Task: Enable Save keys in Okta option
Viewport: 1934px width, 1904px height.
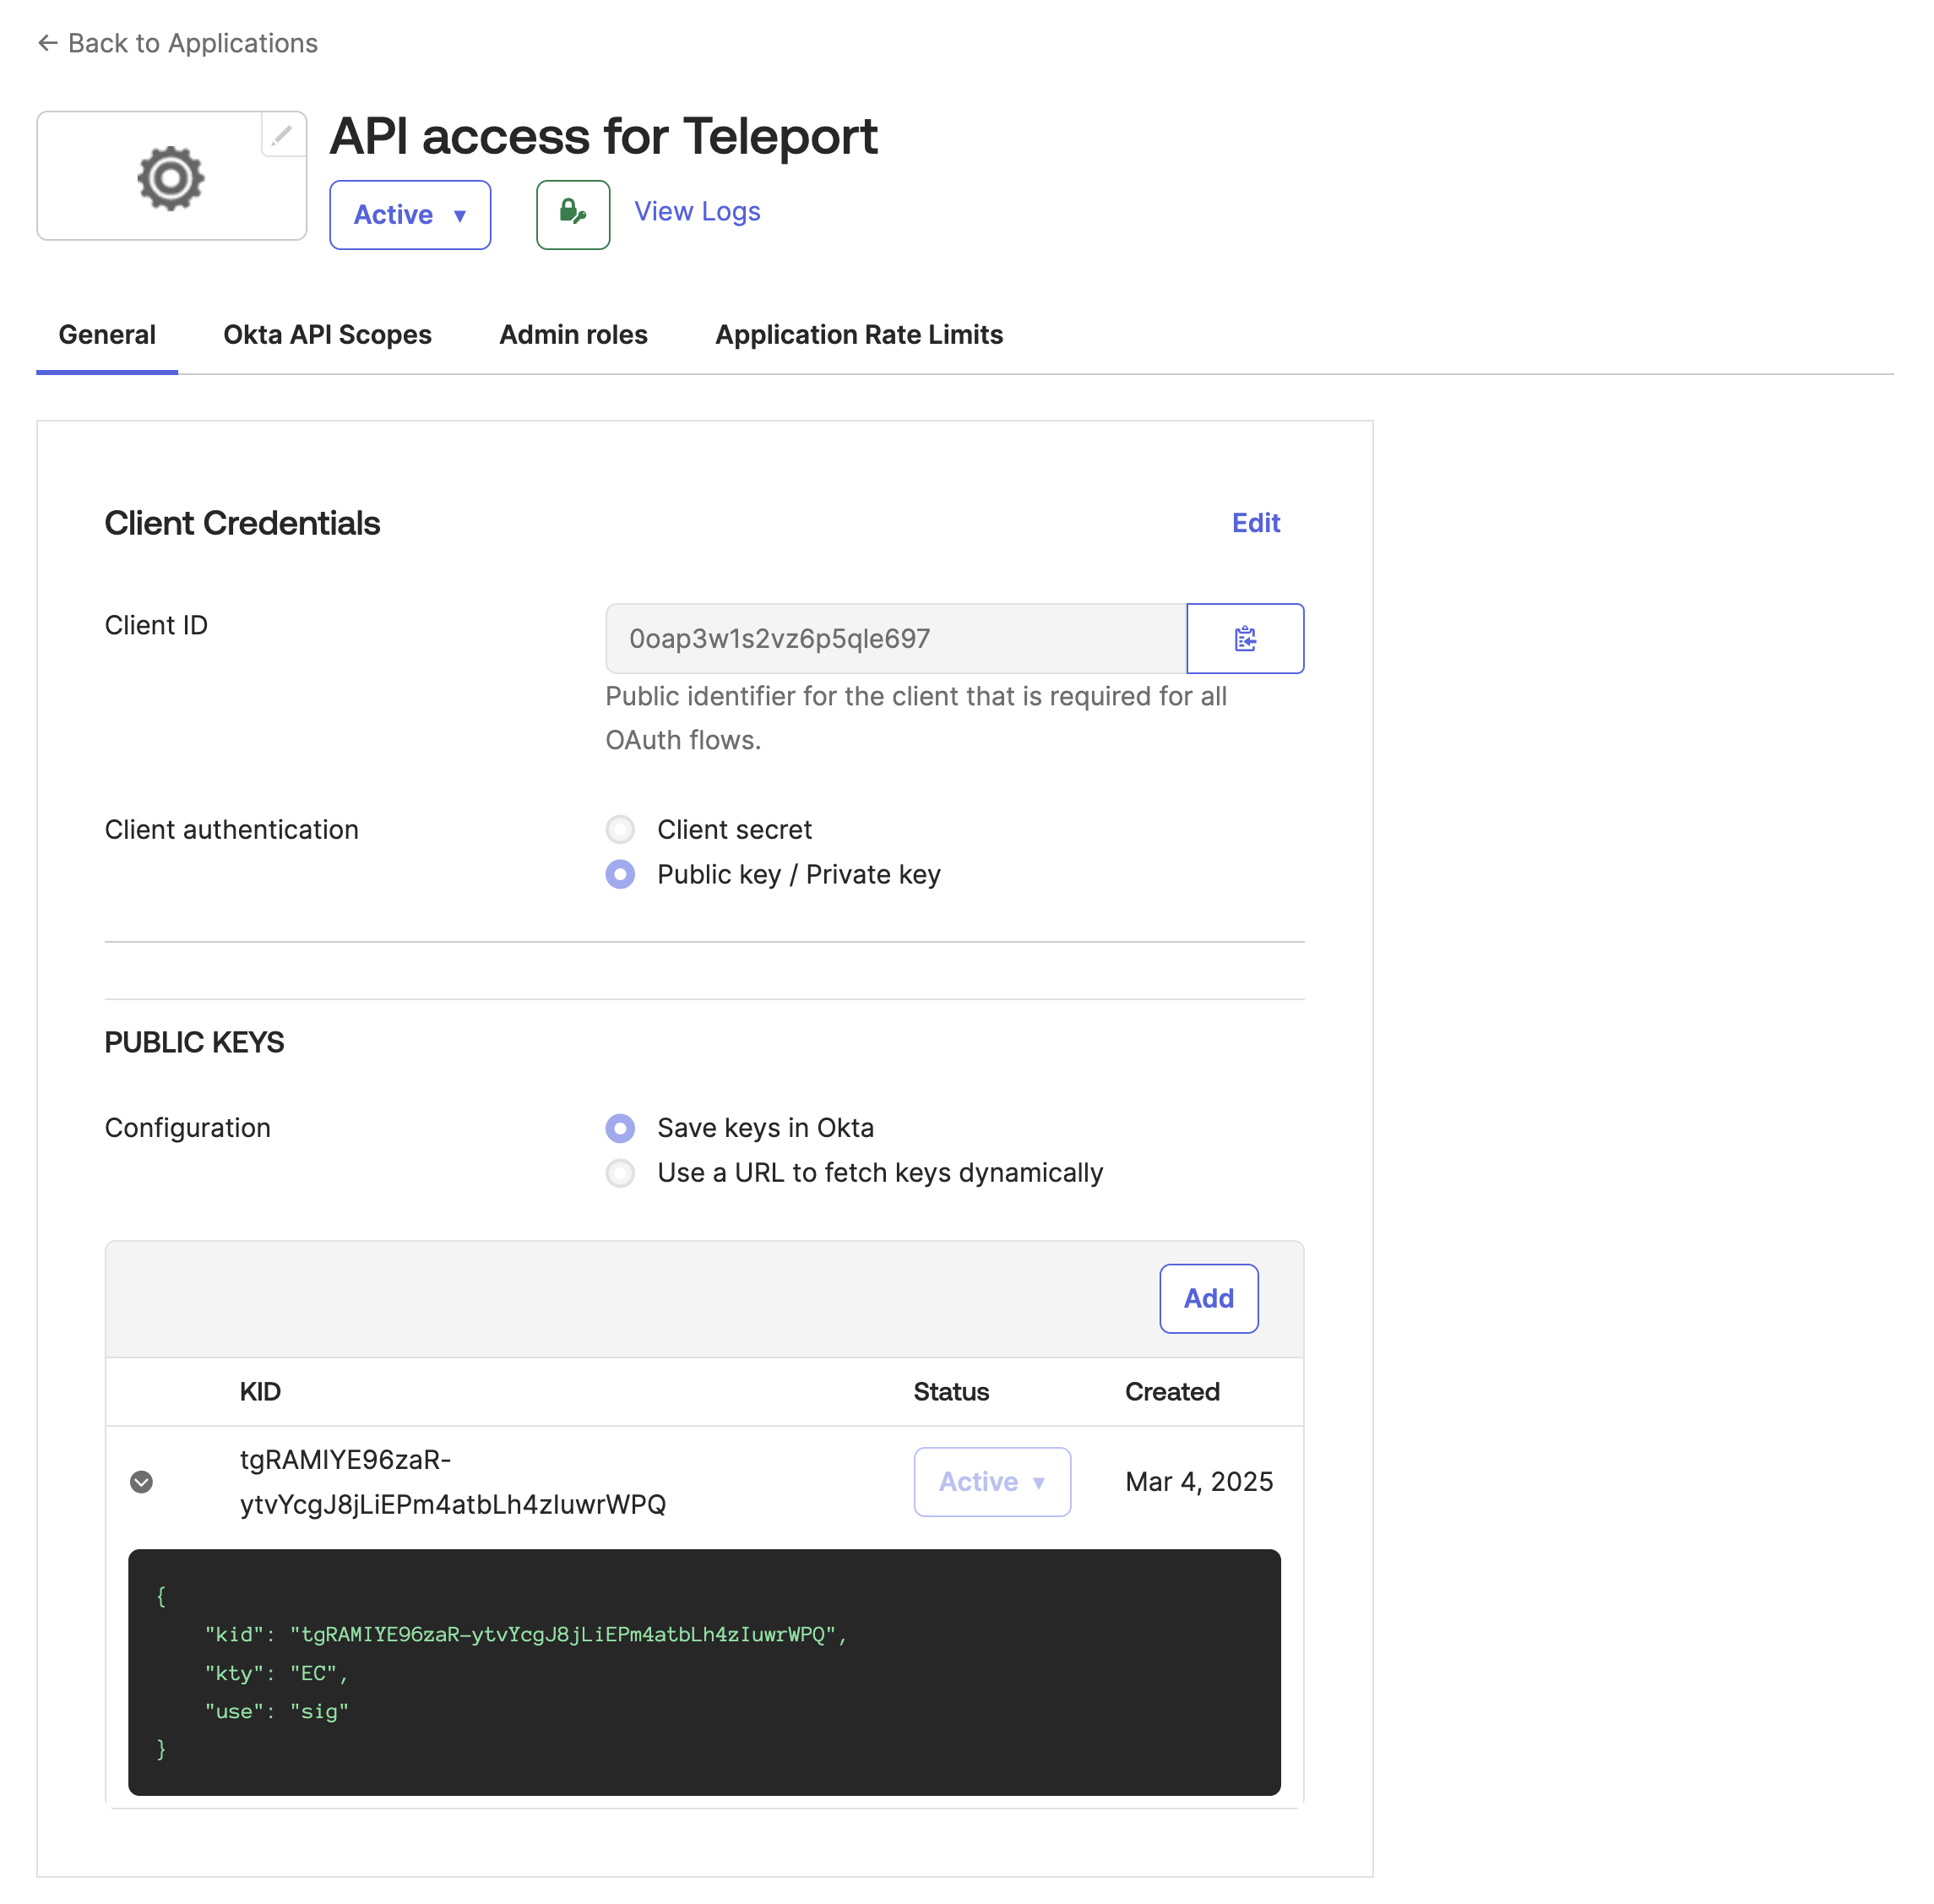Action: (x=620, y=1128)
